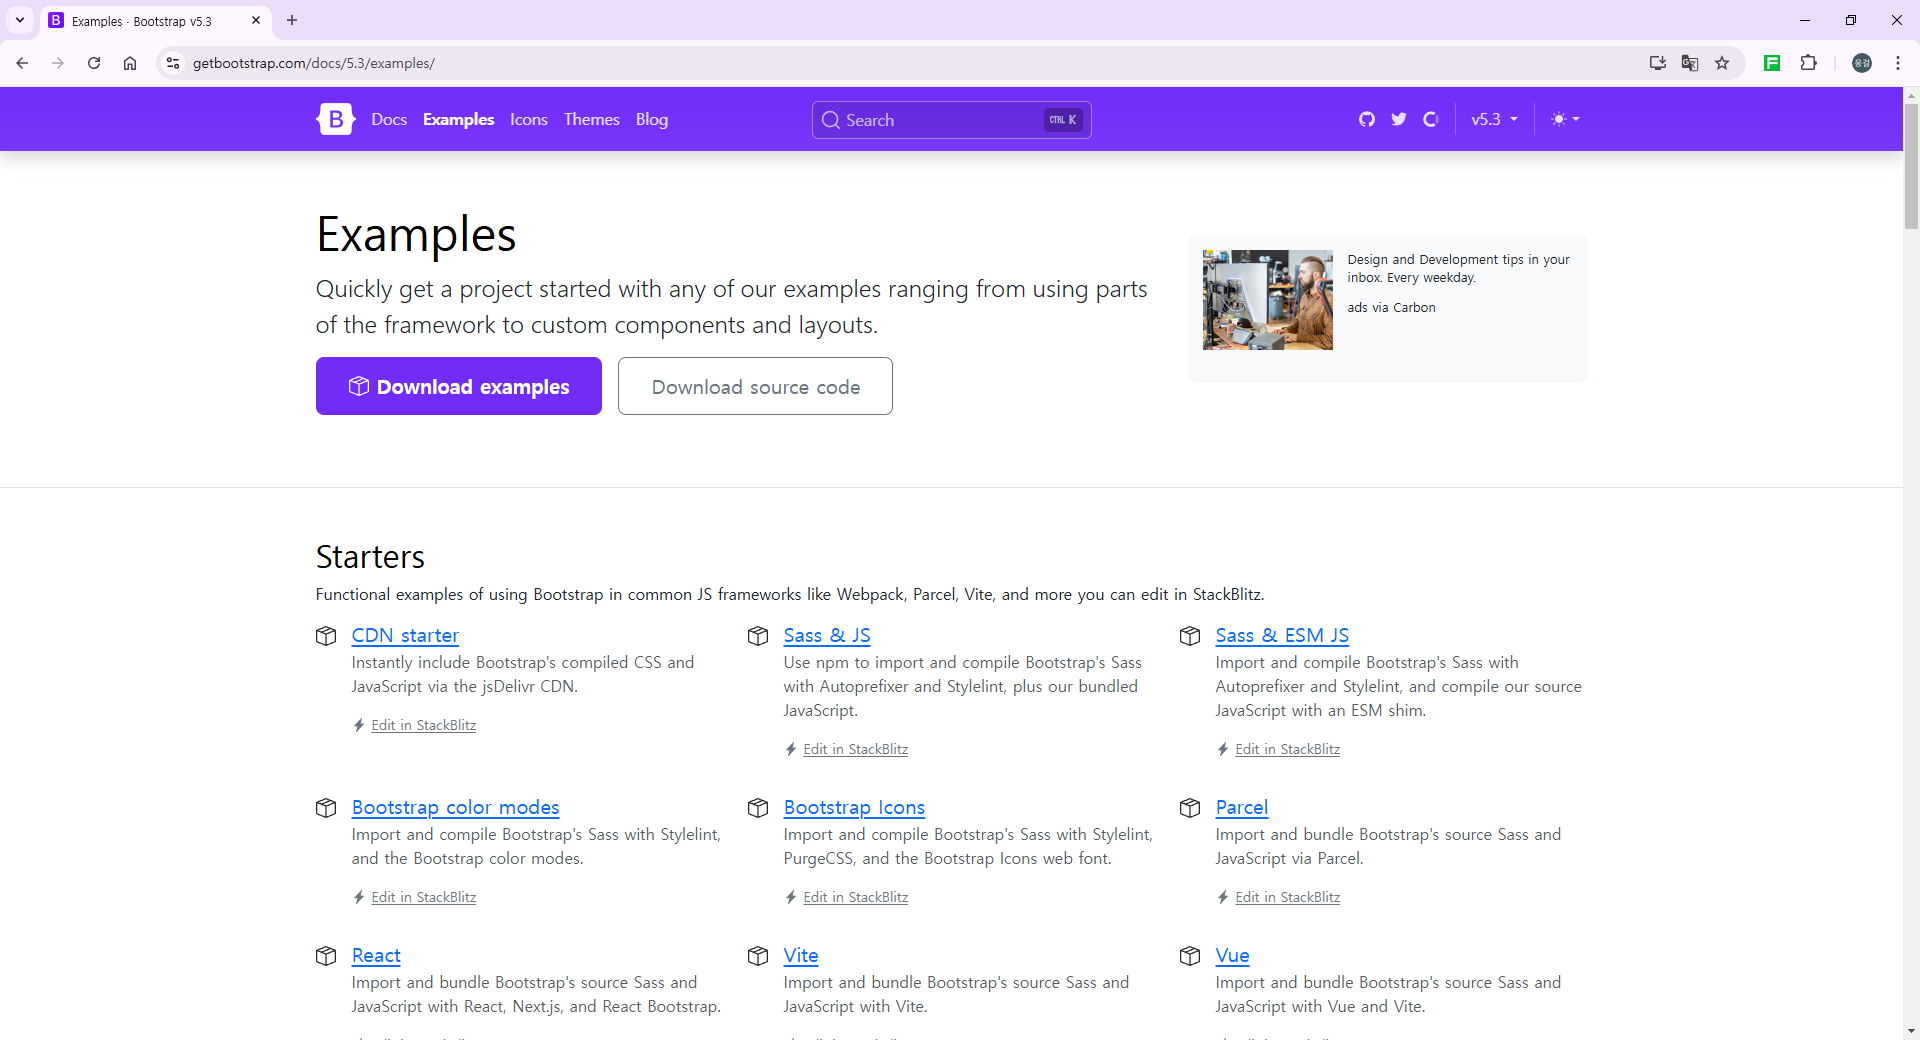Open the Vue starter link
Screen dimensions: 1920x1040
point(1232,955)
